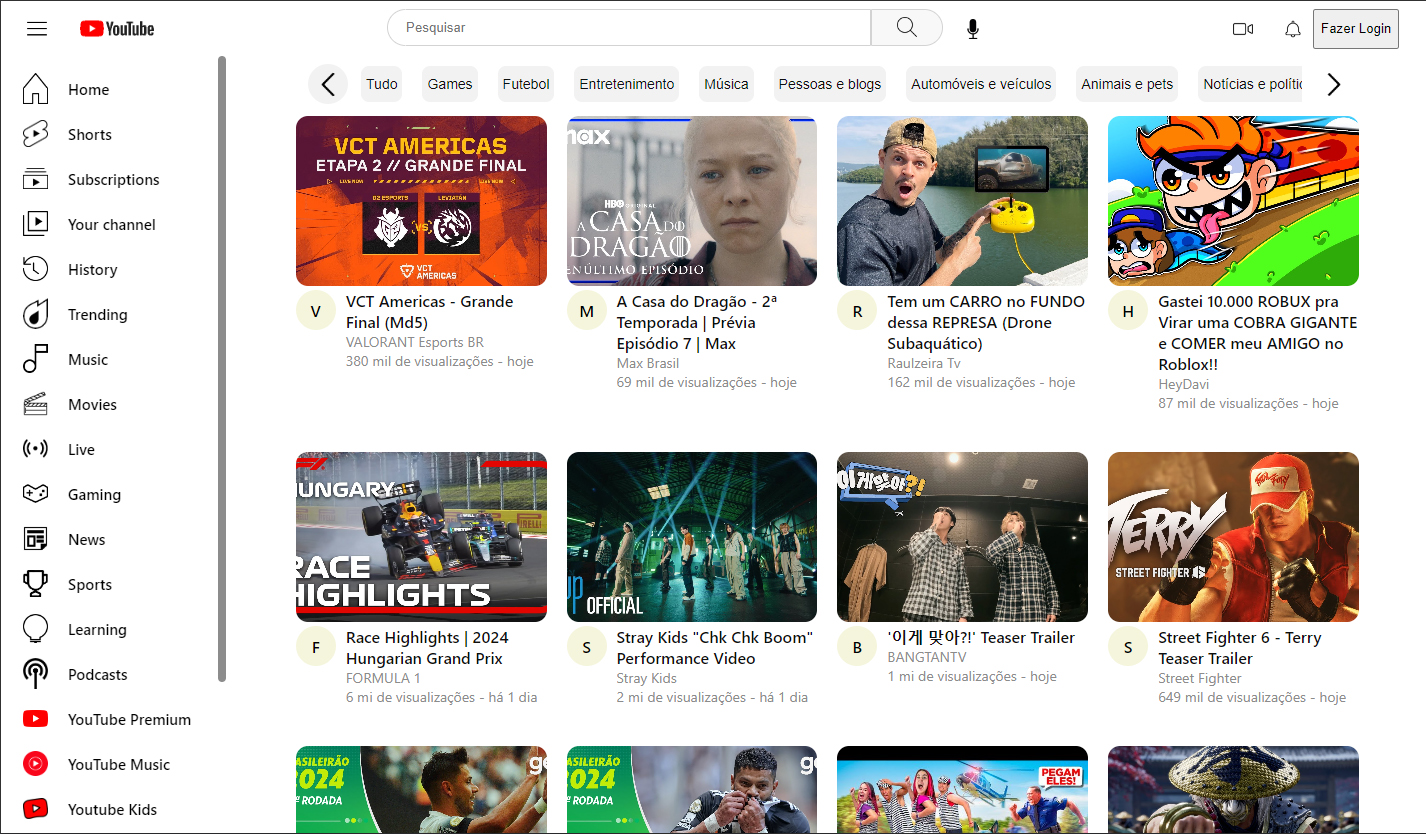Open the Terry Street Fighter thumbnail
Screen dimensions: 1426x834
(x=1233, y=537)
